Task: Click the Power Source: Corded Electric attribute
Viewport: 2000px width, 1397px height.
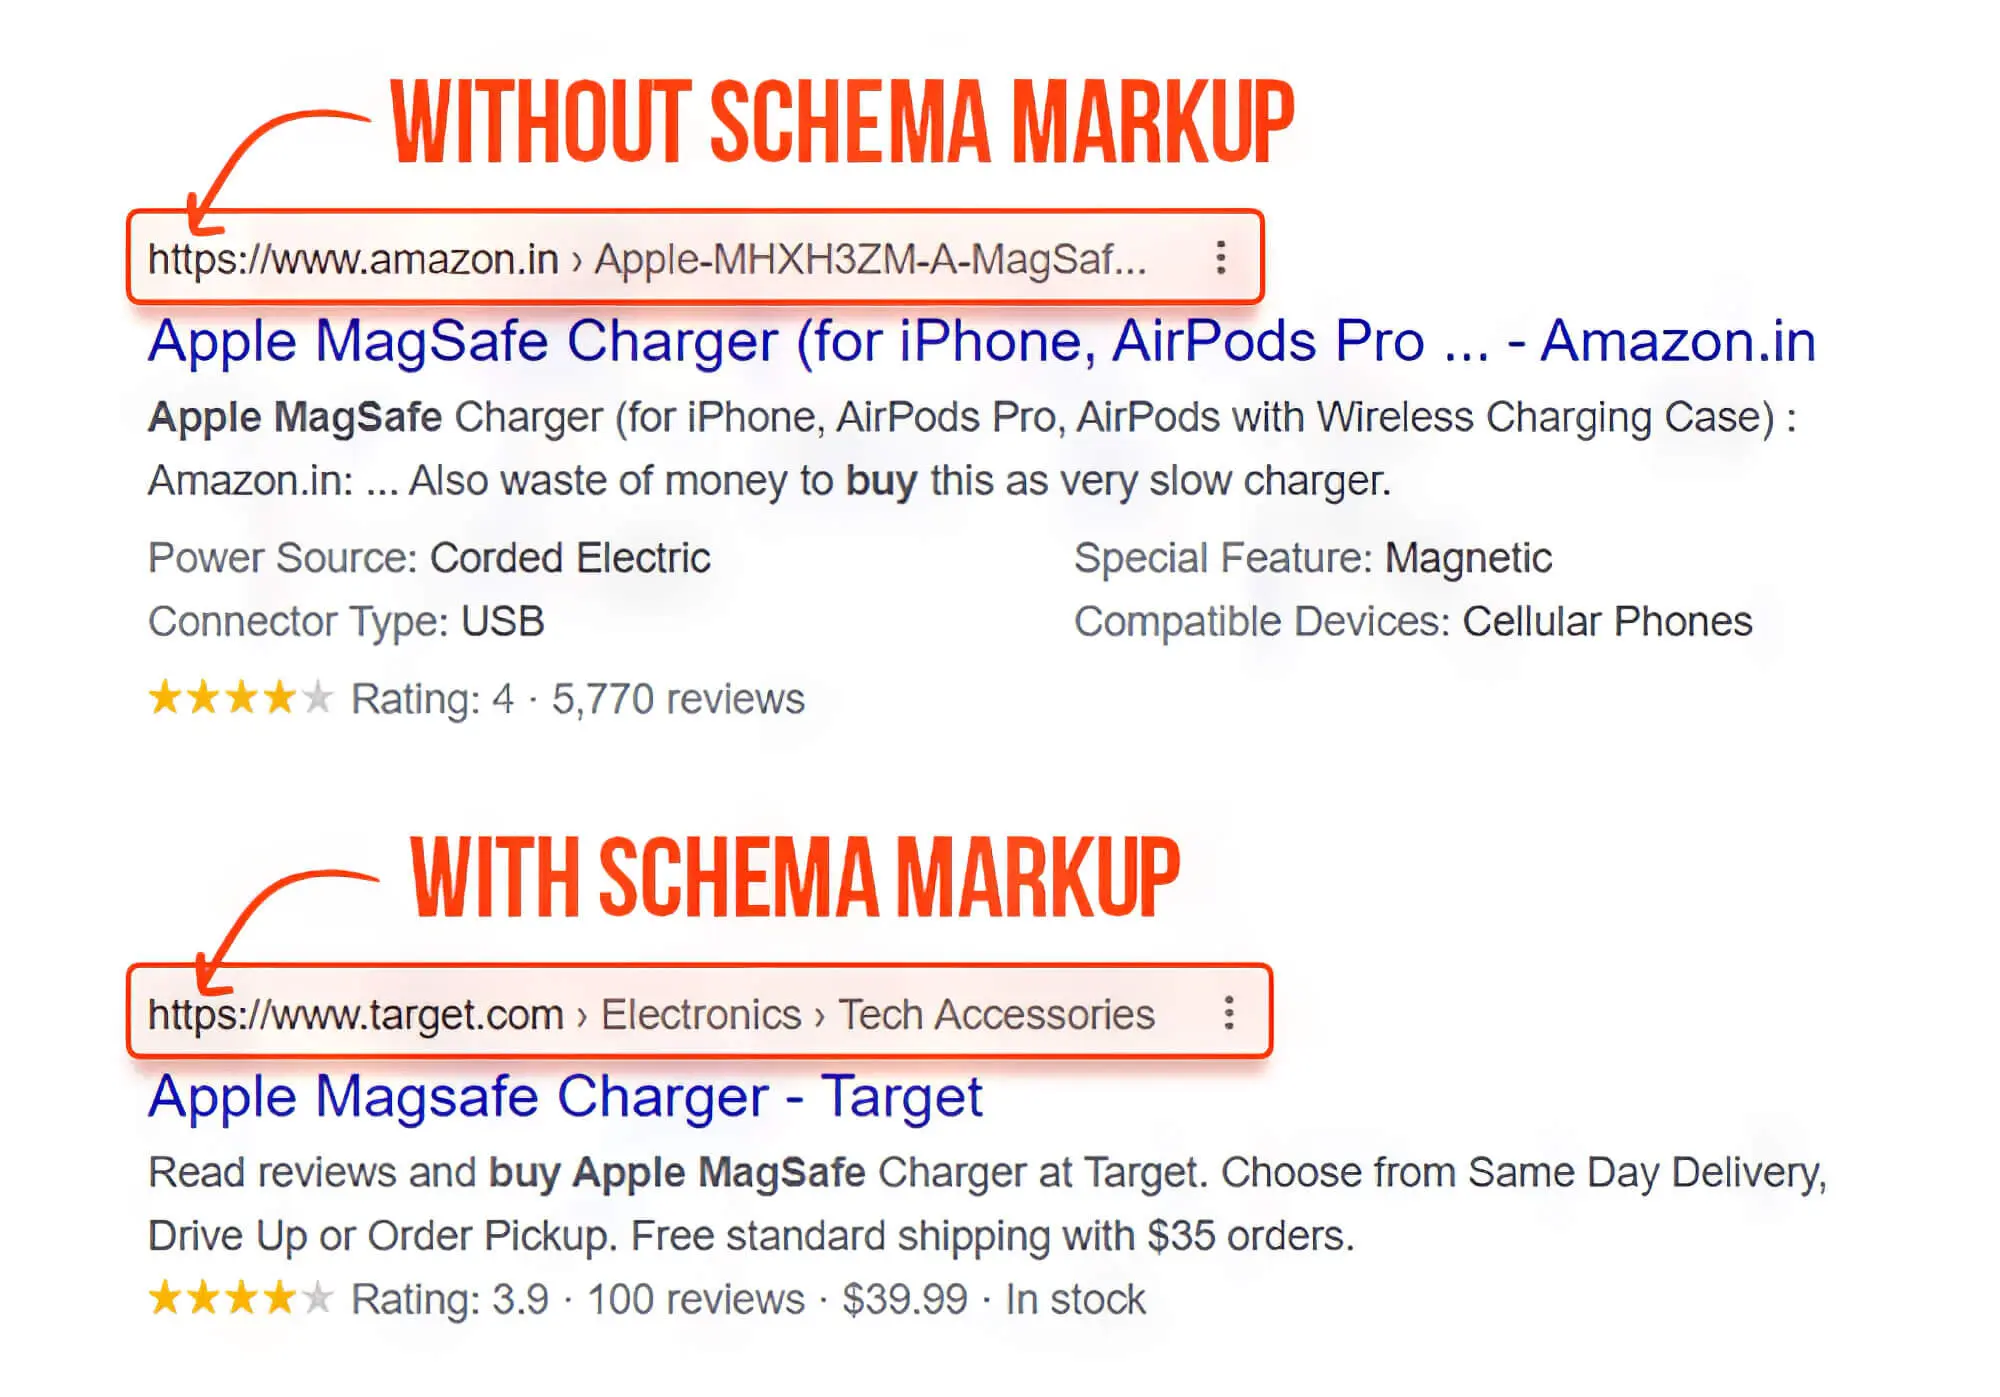Action: click(x=429, y=558)
